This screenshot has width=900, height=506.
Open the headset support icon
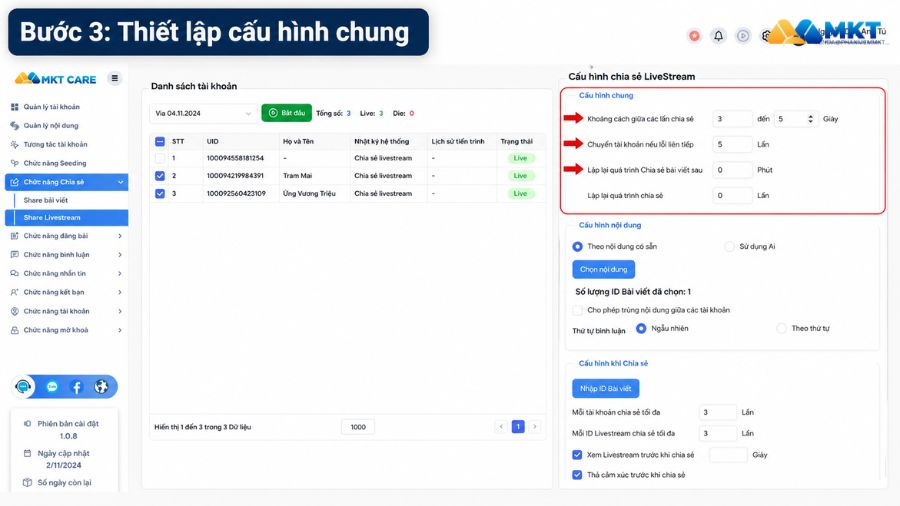pyautogui.click(x=24, y=387)
